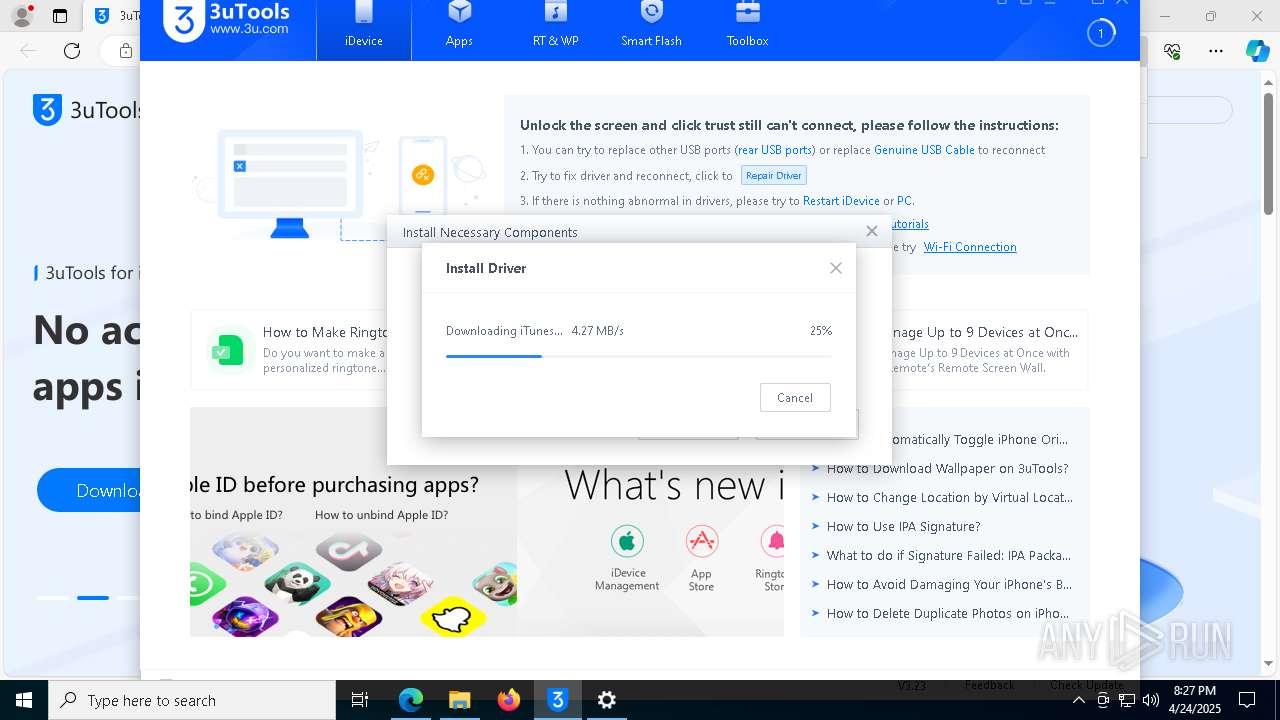Open 3uTools from the taskbar
Viewport: 1280px width, 720px height.
(x=558, y=700)
